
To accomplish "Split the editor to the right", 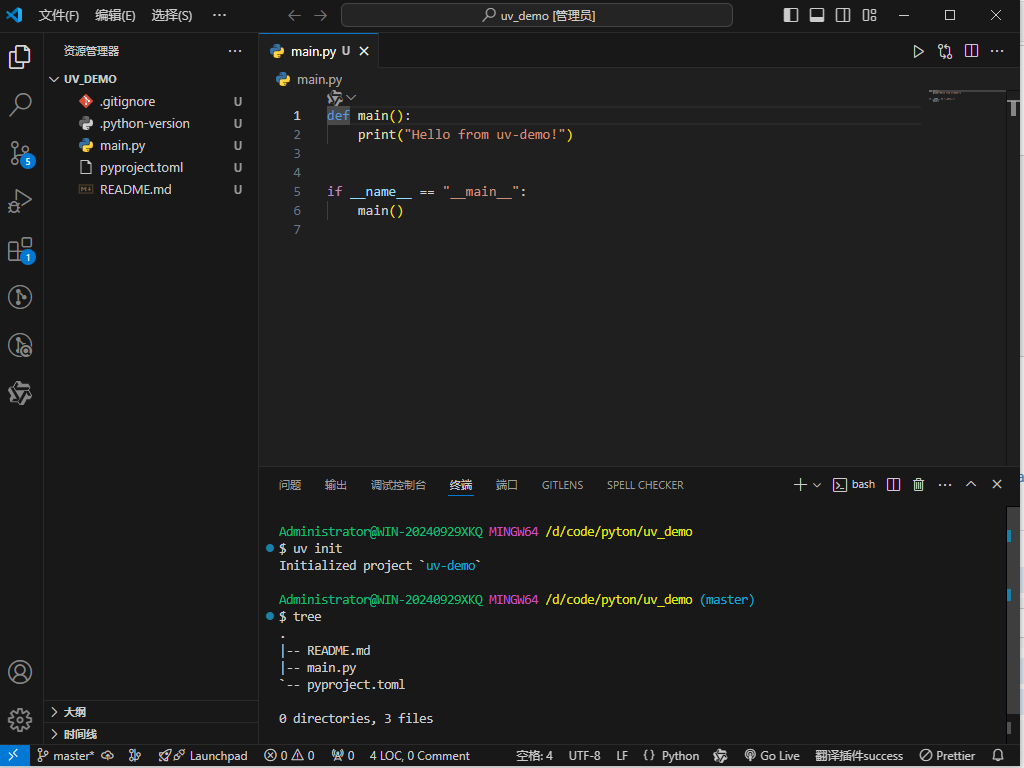I will [971, 51].
